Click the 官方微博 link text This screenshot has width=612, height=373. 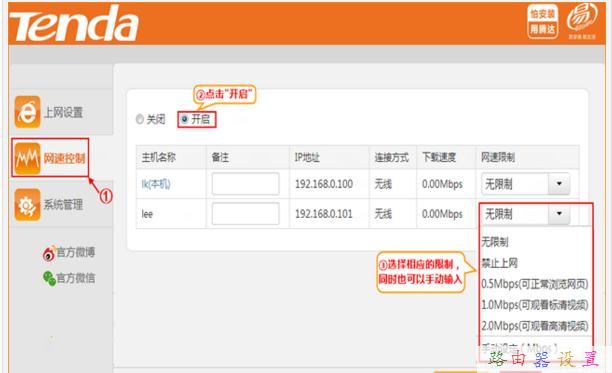(x=76, y=252)
